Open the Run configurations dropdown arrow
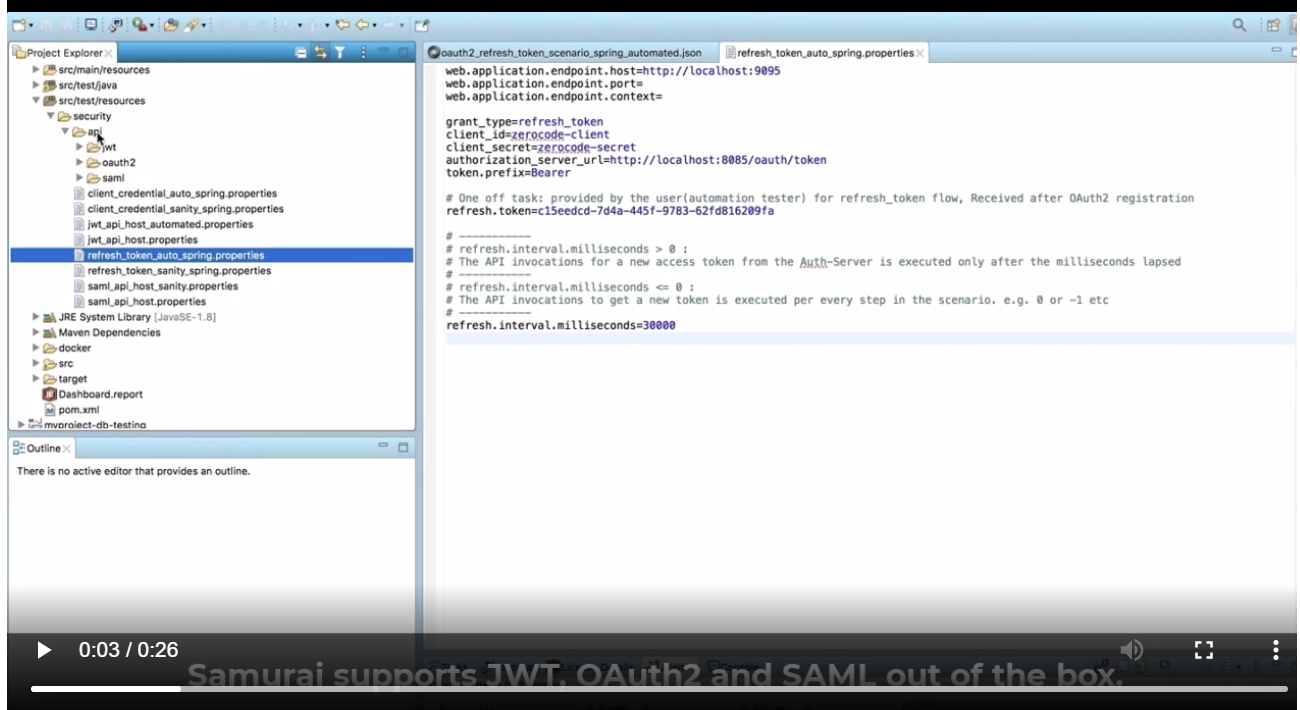The height and width of the screenshot is (710, 1300). pos(152,26)
